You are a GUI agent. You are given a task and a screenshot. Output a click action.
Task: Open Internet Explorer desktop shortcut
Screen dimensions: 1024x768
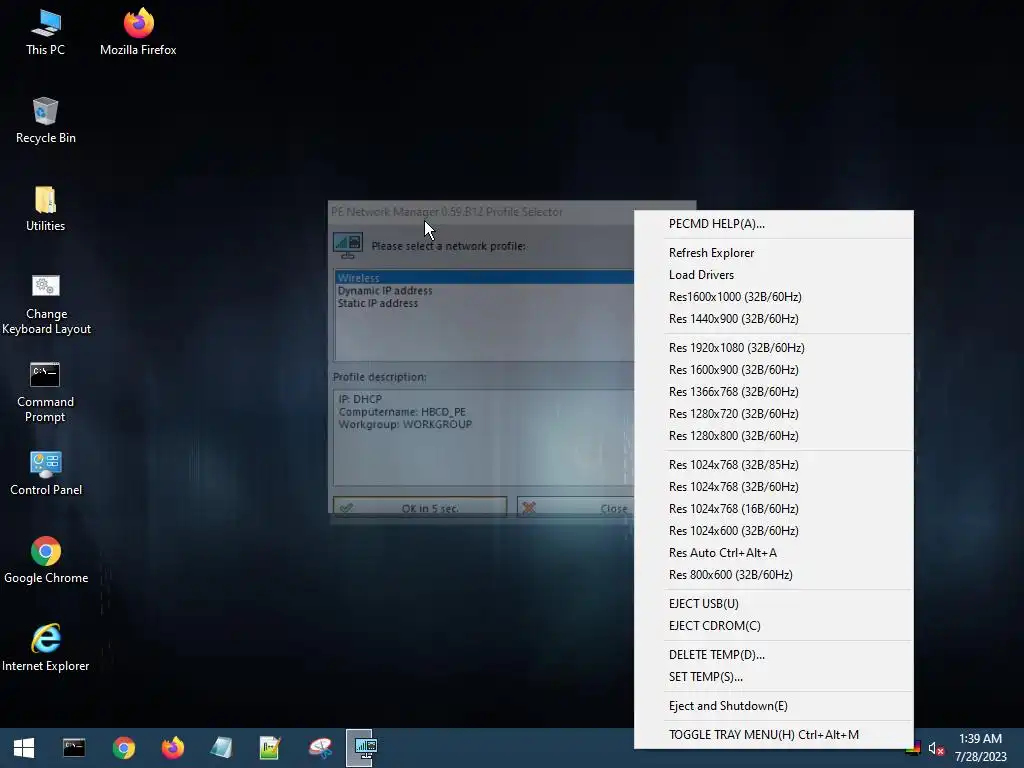46,648
